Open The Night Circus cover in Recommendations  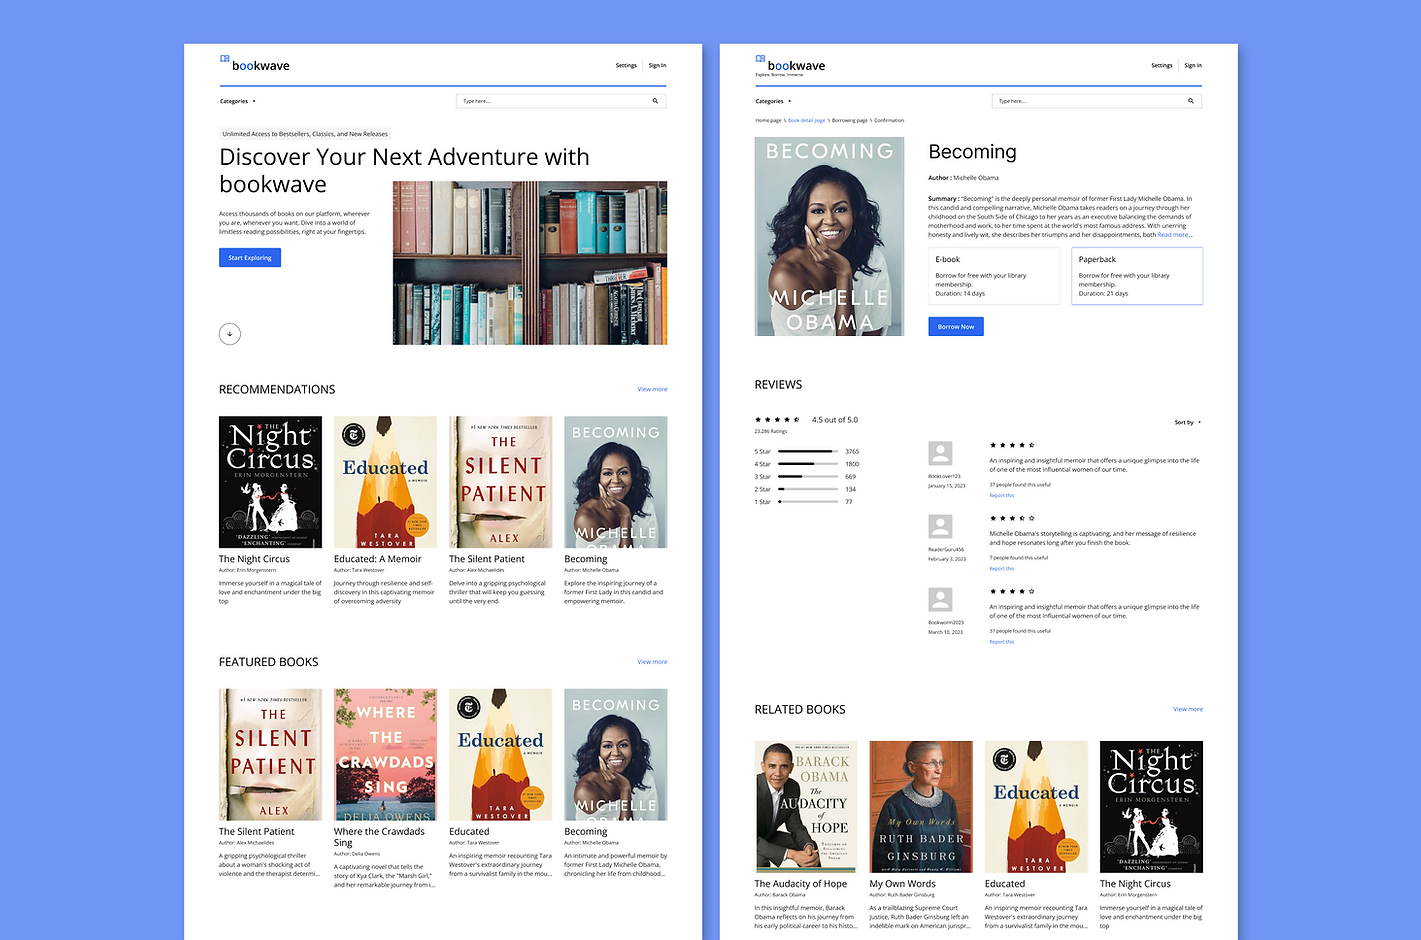270,482
